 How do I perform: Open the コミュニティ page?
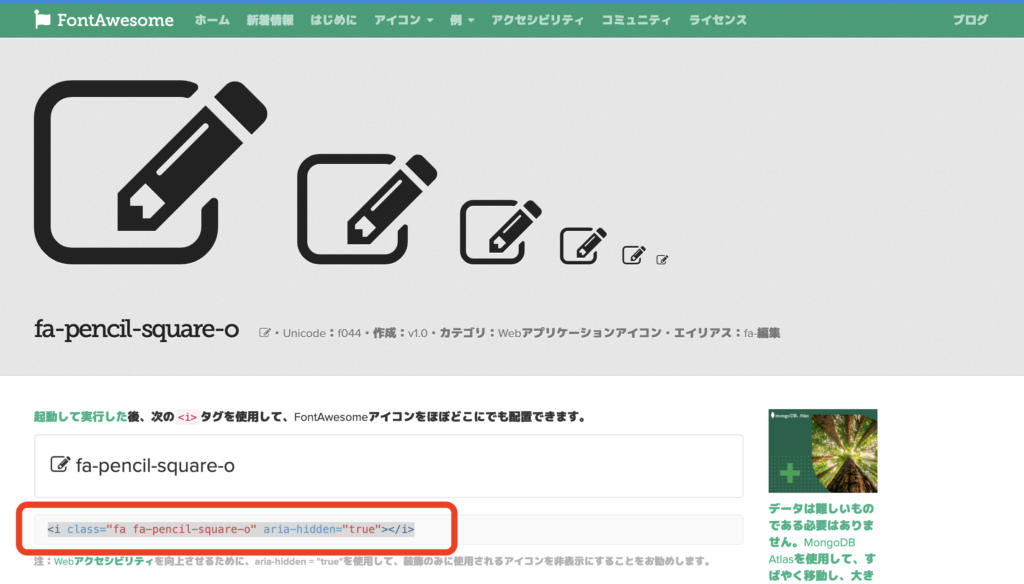pyautogui.click(x=636, y=20)
